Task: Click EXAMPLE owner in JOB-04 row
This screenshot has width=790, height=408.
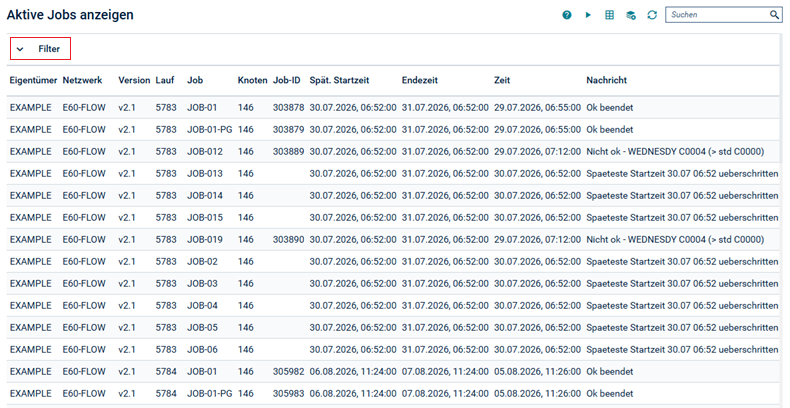Action: [31, 305]
